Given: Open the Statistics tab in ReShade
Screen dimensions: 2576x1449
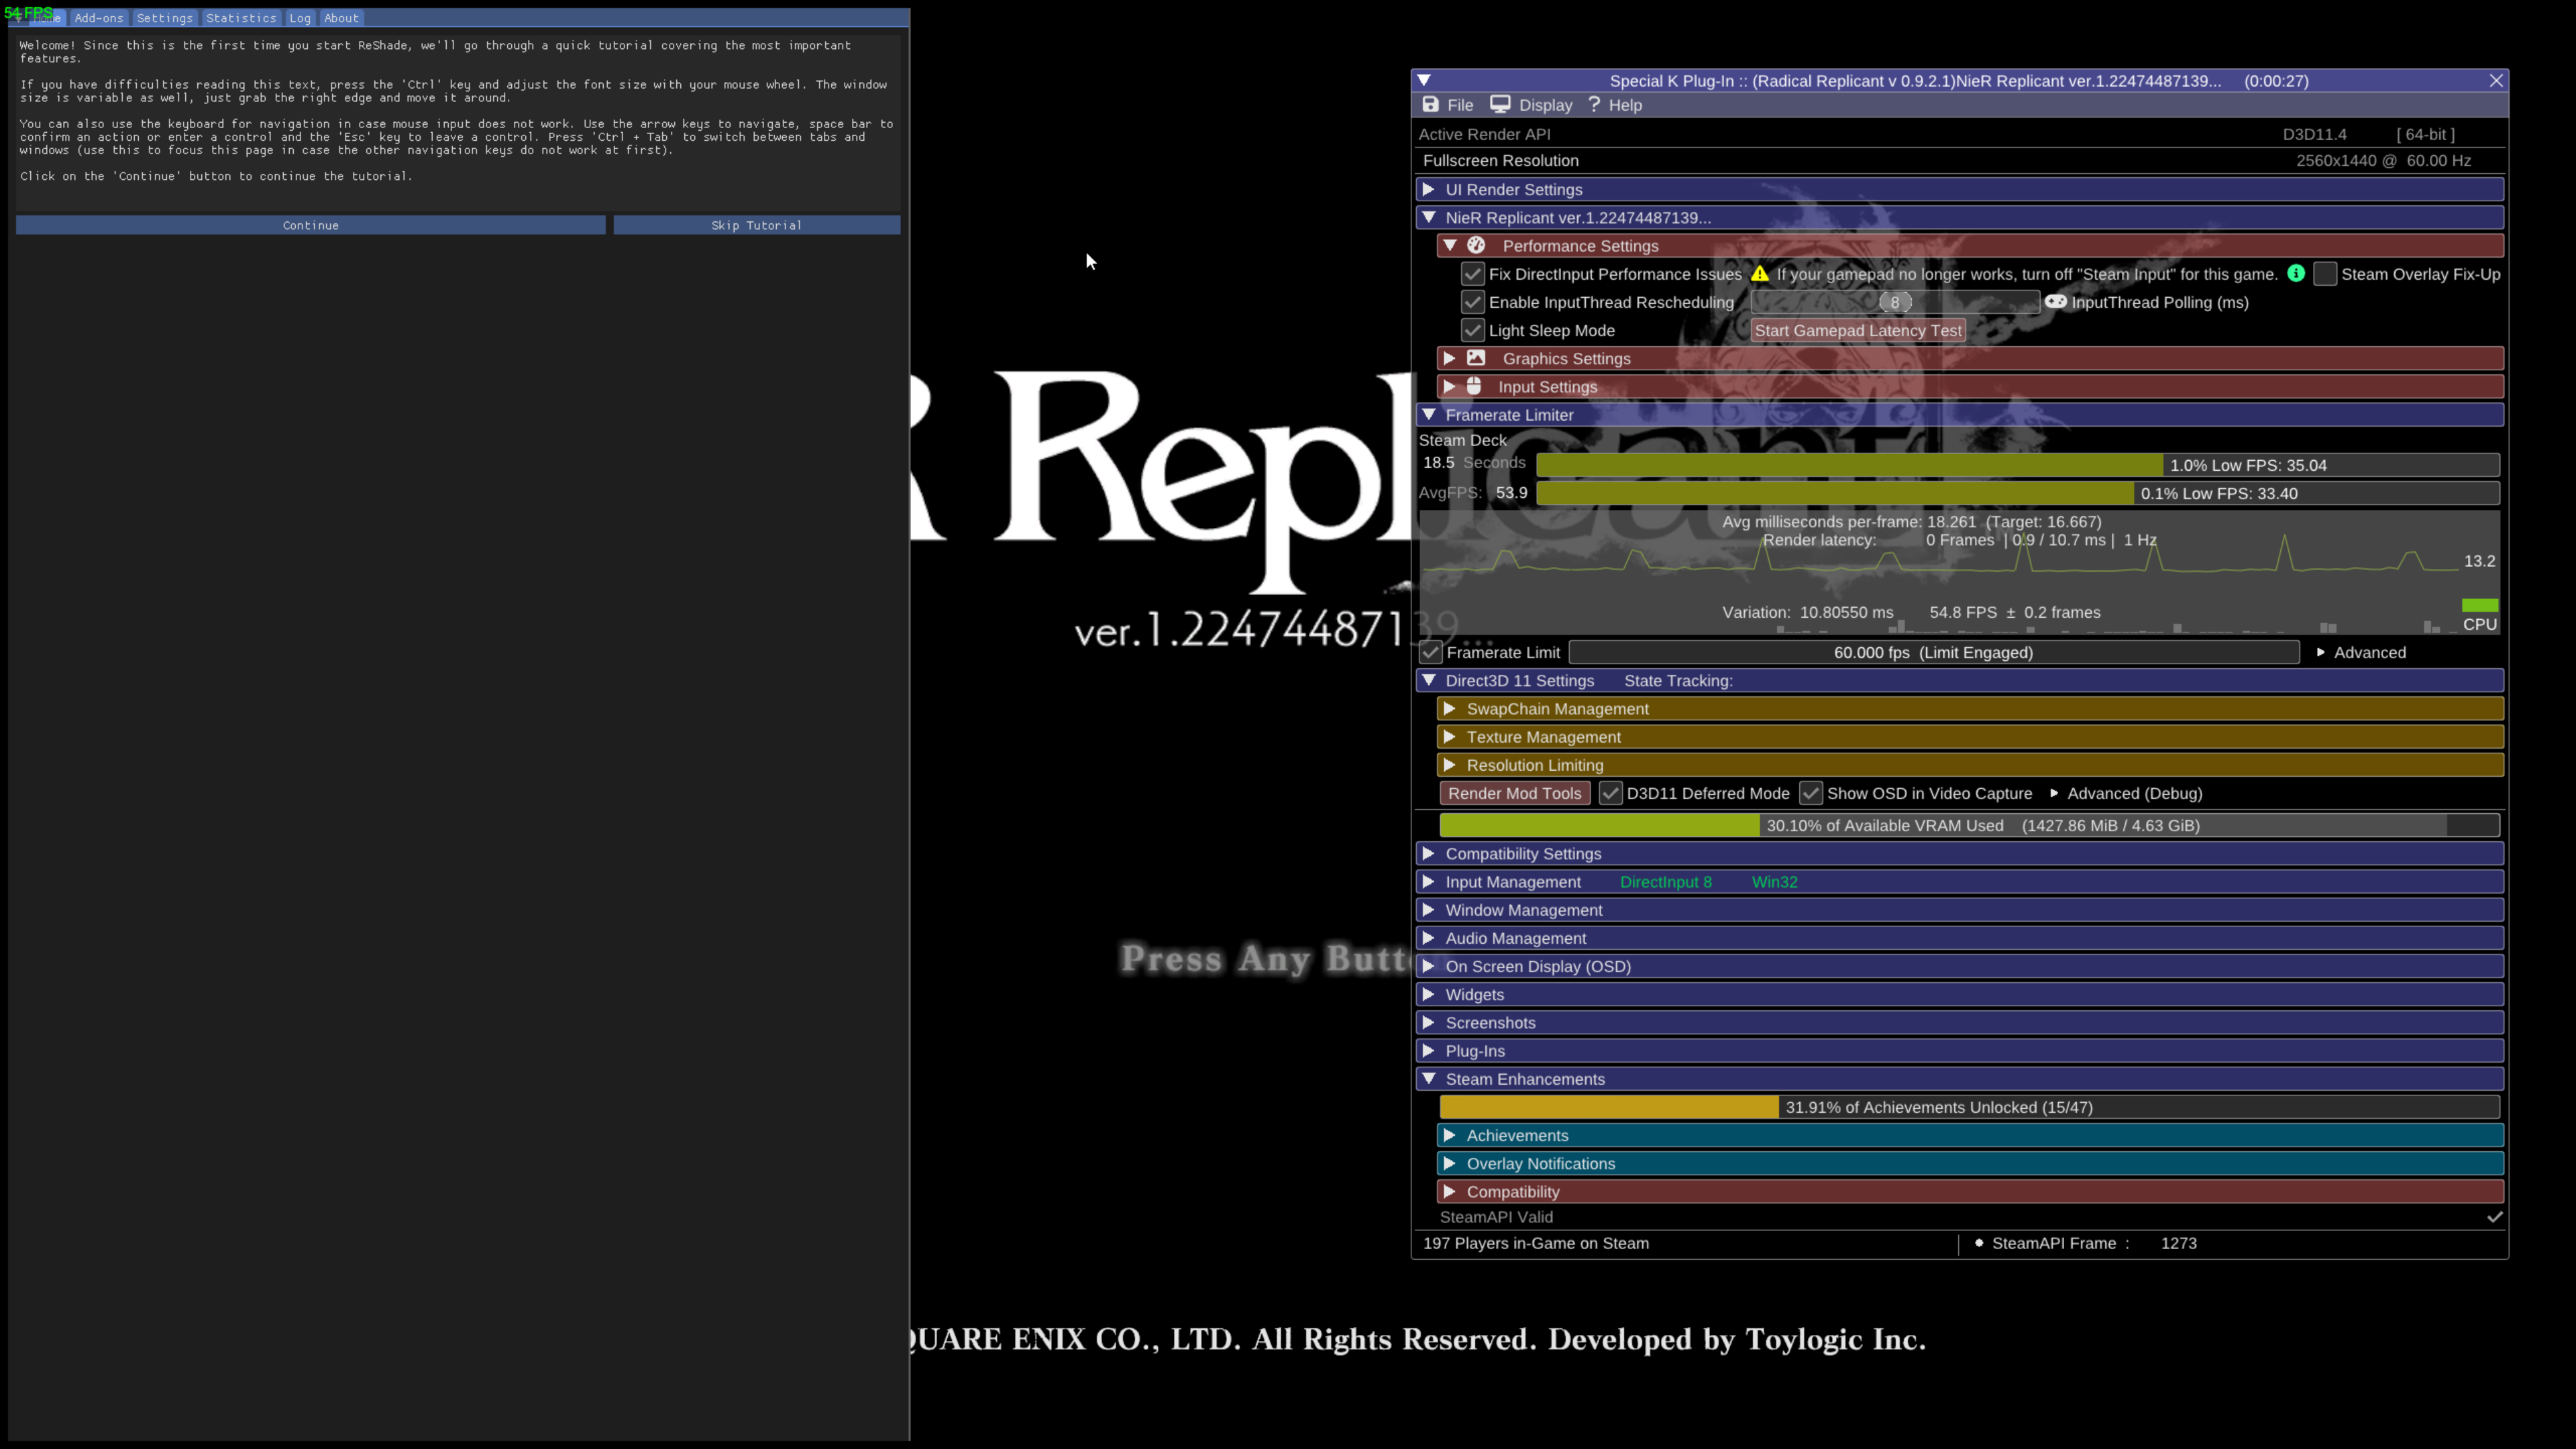Looking at the screenshot, I should (x=241, y=17).
